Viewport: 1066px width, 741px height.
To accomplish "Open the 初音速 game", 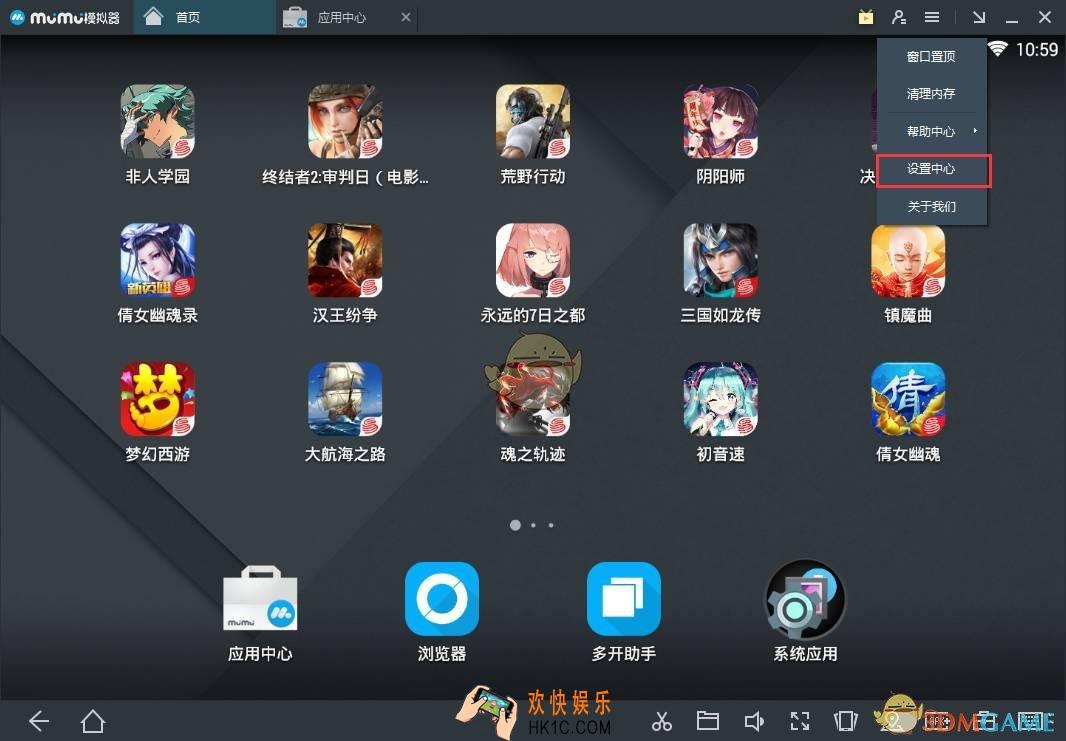I will (721, 400).
